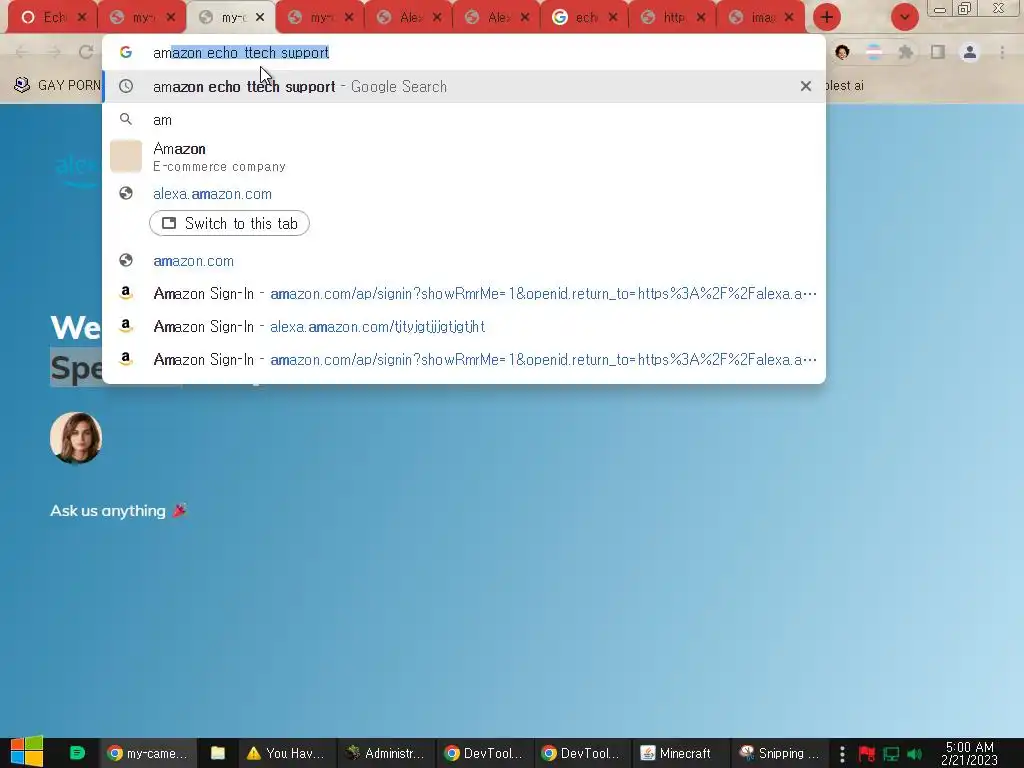Click the globe icon beside amazon.com
Image resolution: width=1024 pixels, height=768 pixels.
tap(126, 261)
